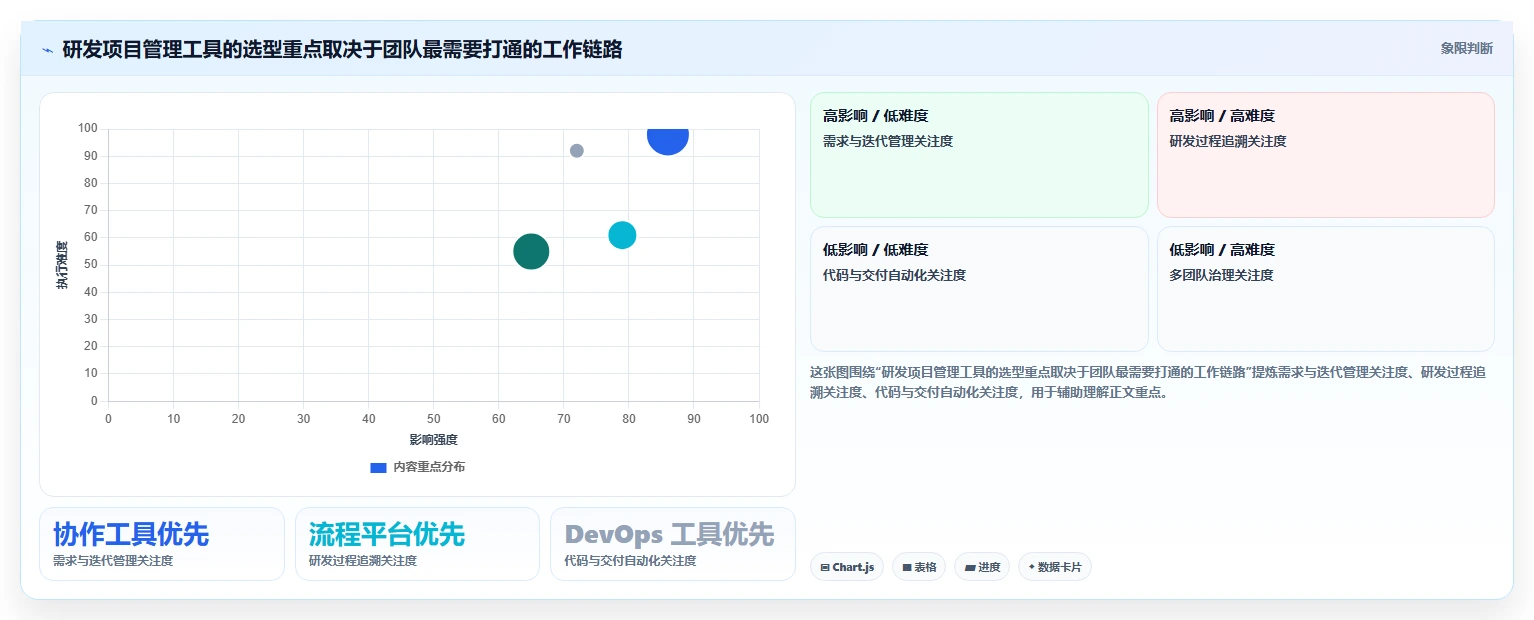Click the blue legend color box
The image size is (1534, 620).
(378, 467)
